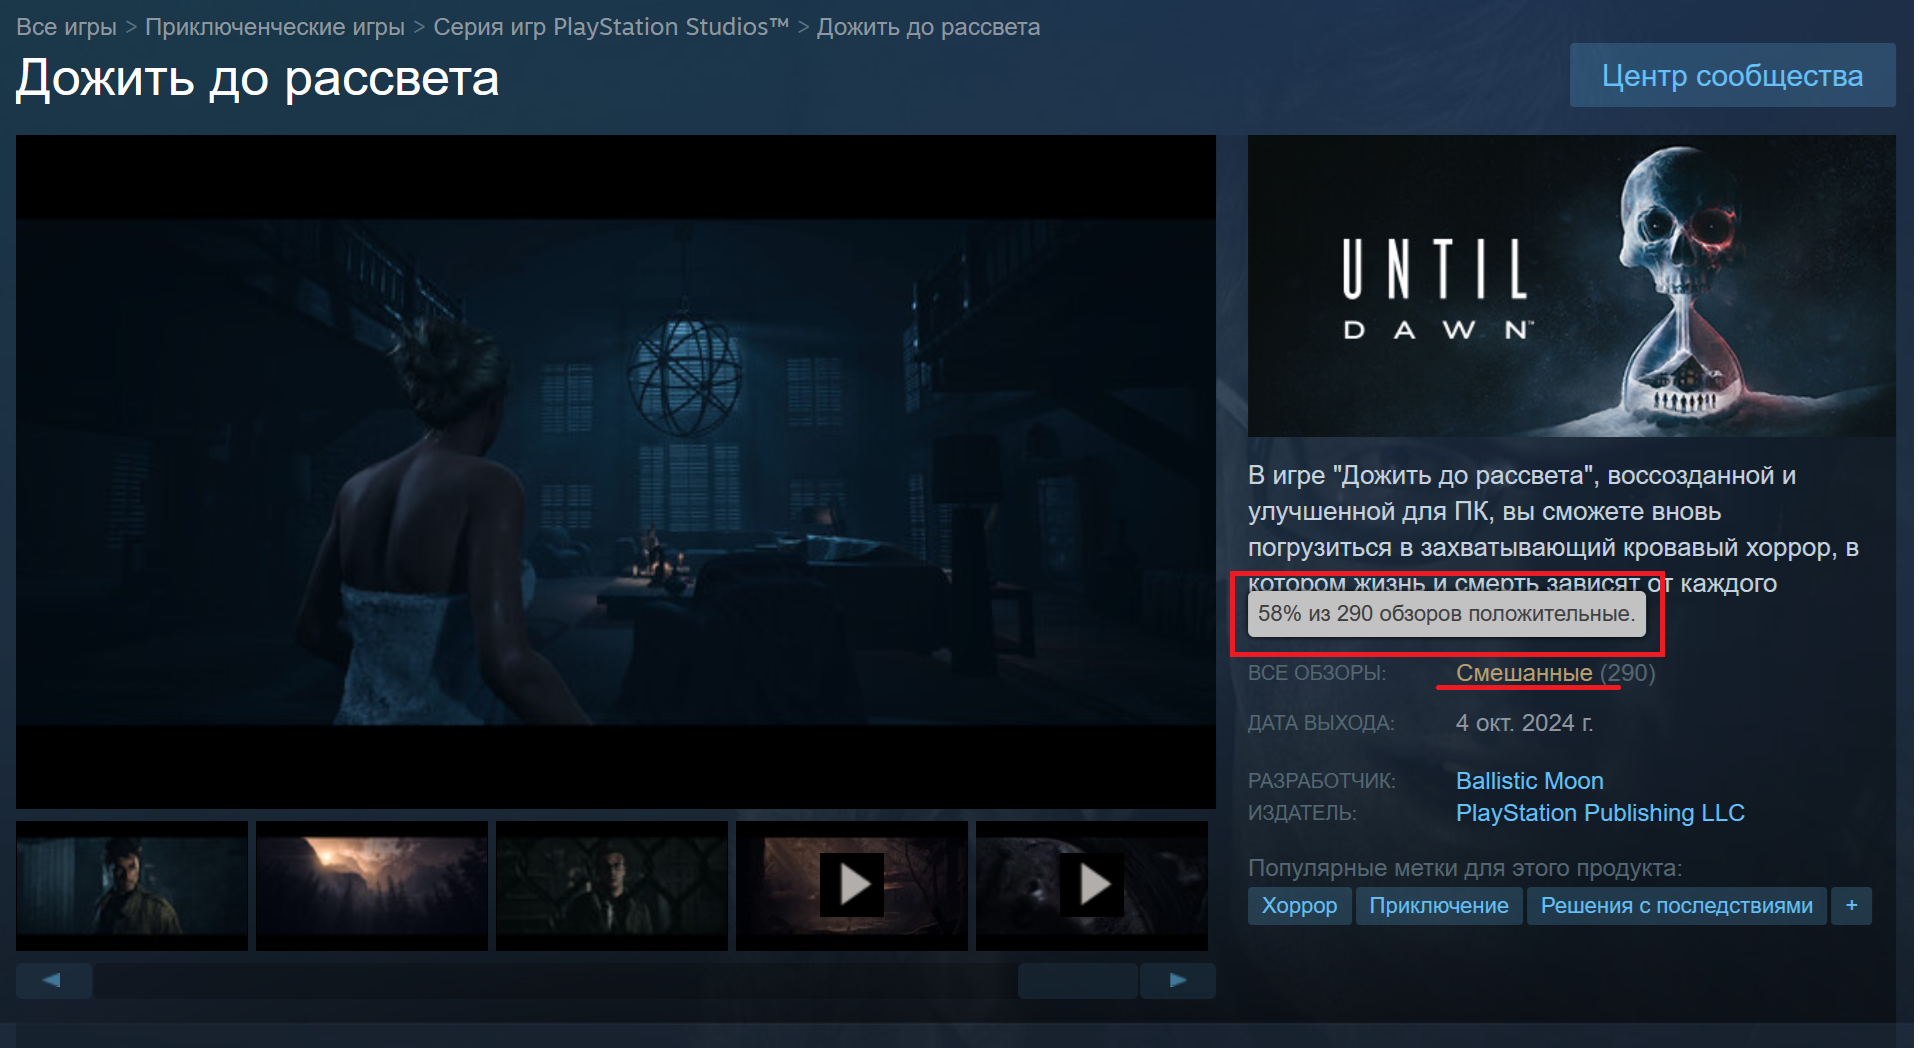Click the thumbnail strip scrollbar handle
The height and width of the screenshot is (1048, 1920).
[1078, 980]
